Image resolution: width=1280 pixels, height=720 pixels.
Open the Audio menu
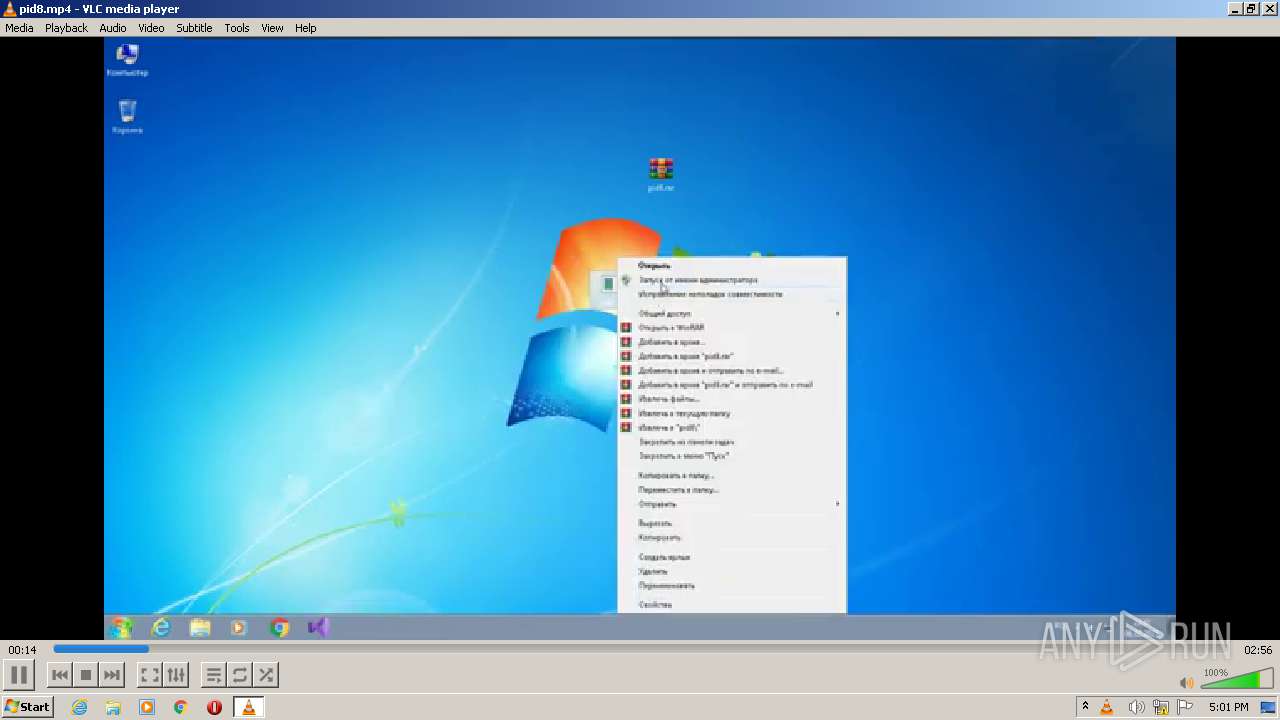coord(113,28)
